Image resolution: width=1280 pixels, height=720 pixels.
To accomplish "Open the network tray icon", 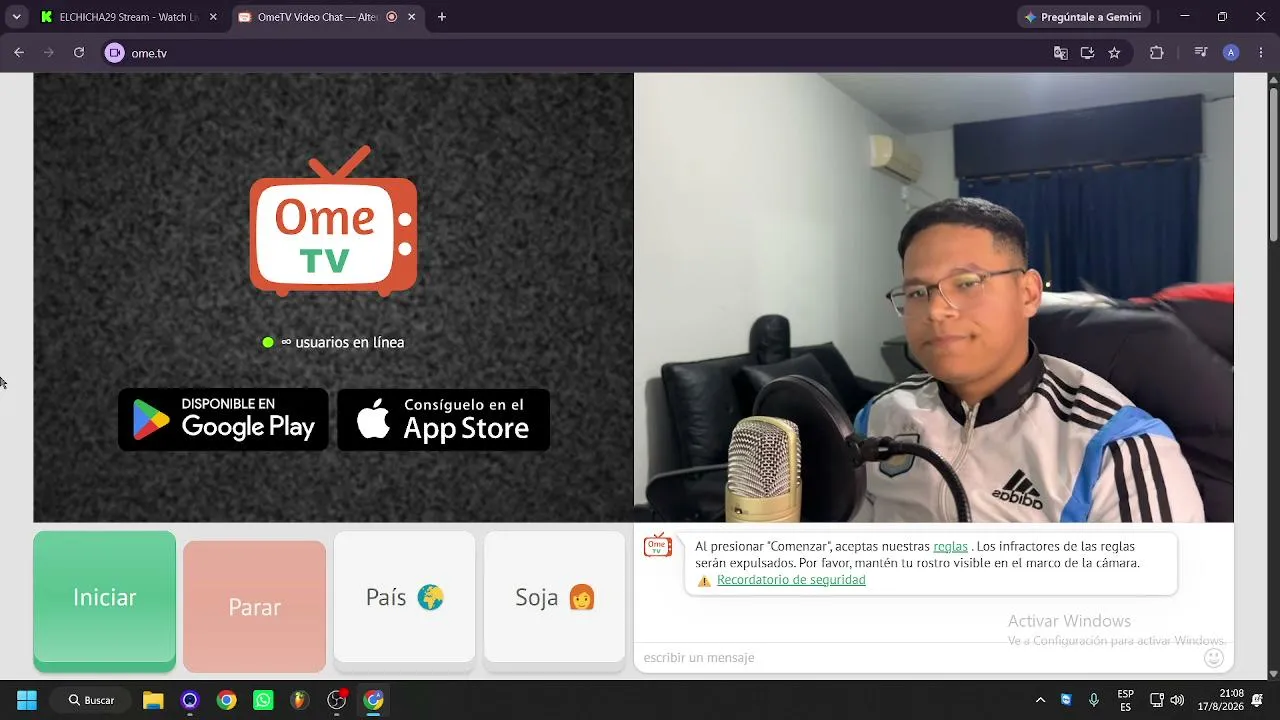I will click(x=1157, y=700).
